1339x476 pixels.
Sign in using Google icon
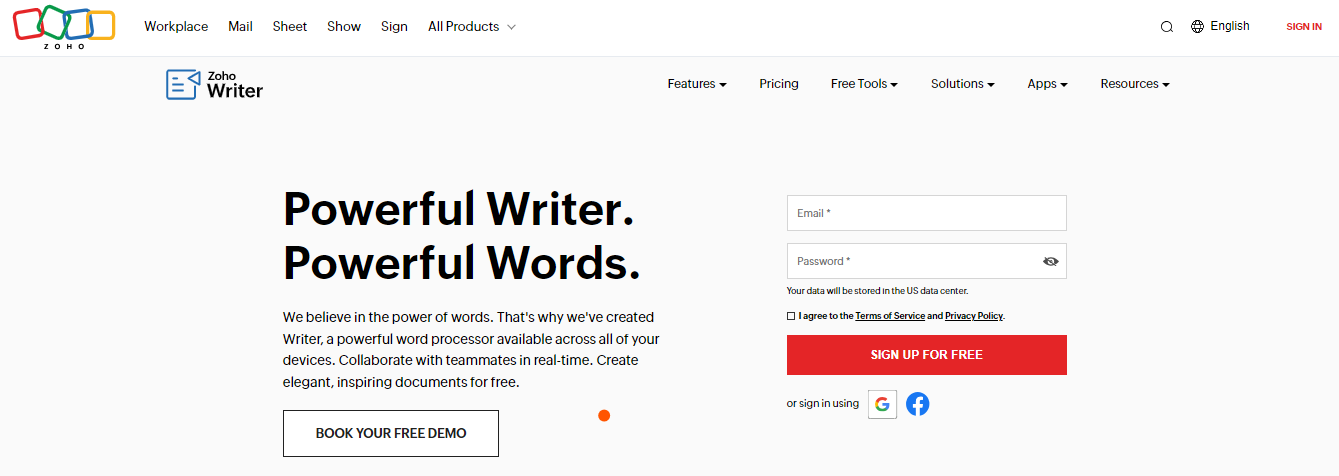tap(882, 404)
